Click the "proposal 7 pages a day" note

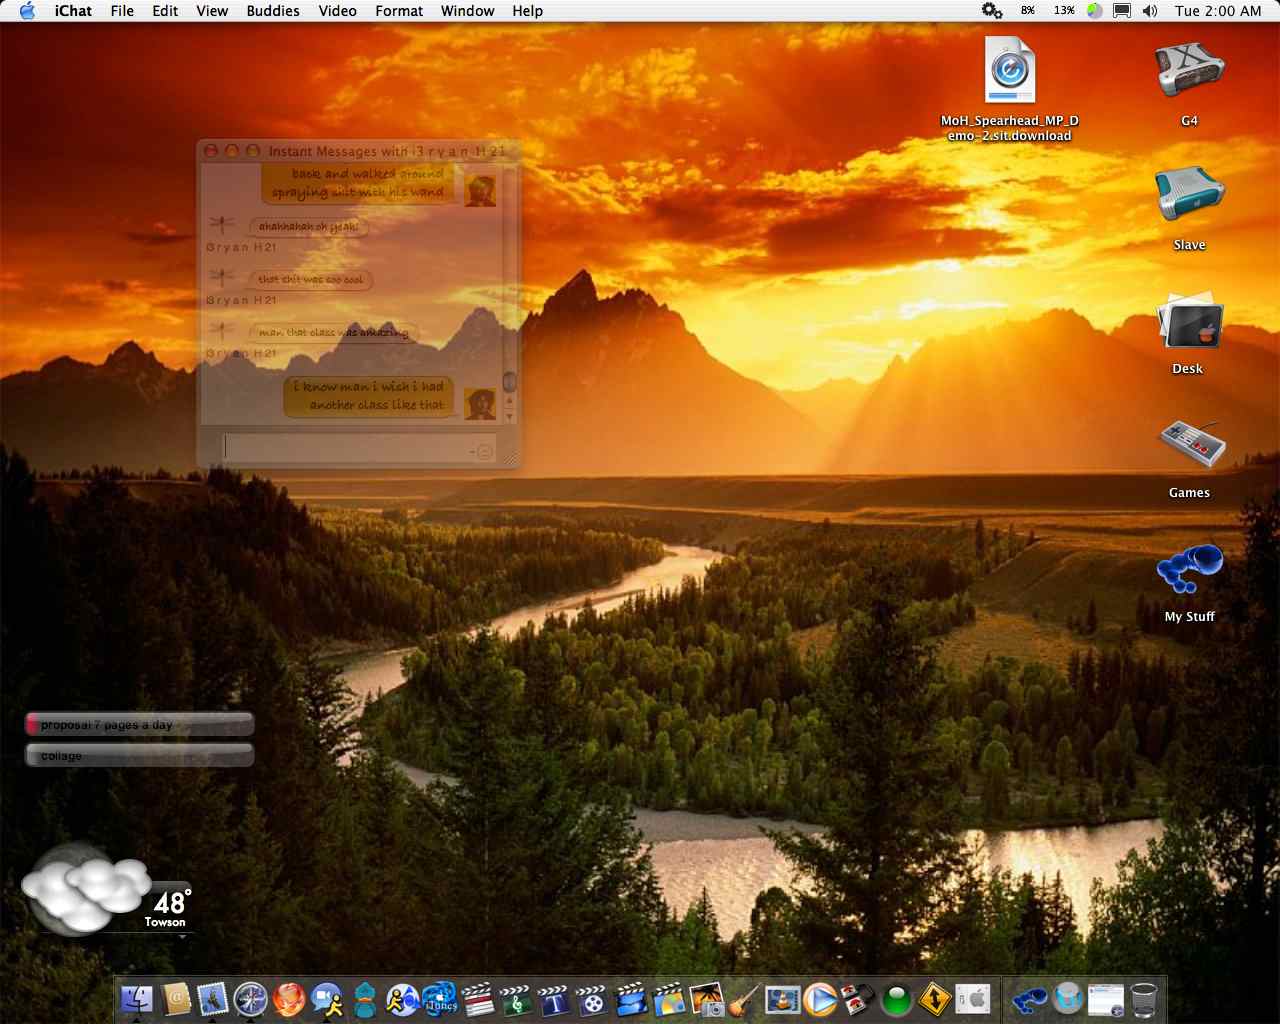coord(139,723)
